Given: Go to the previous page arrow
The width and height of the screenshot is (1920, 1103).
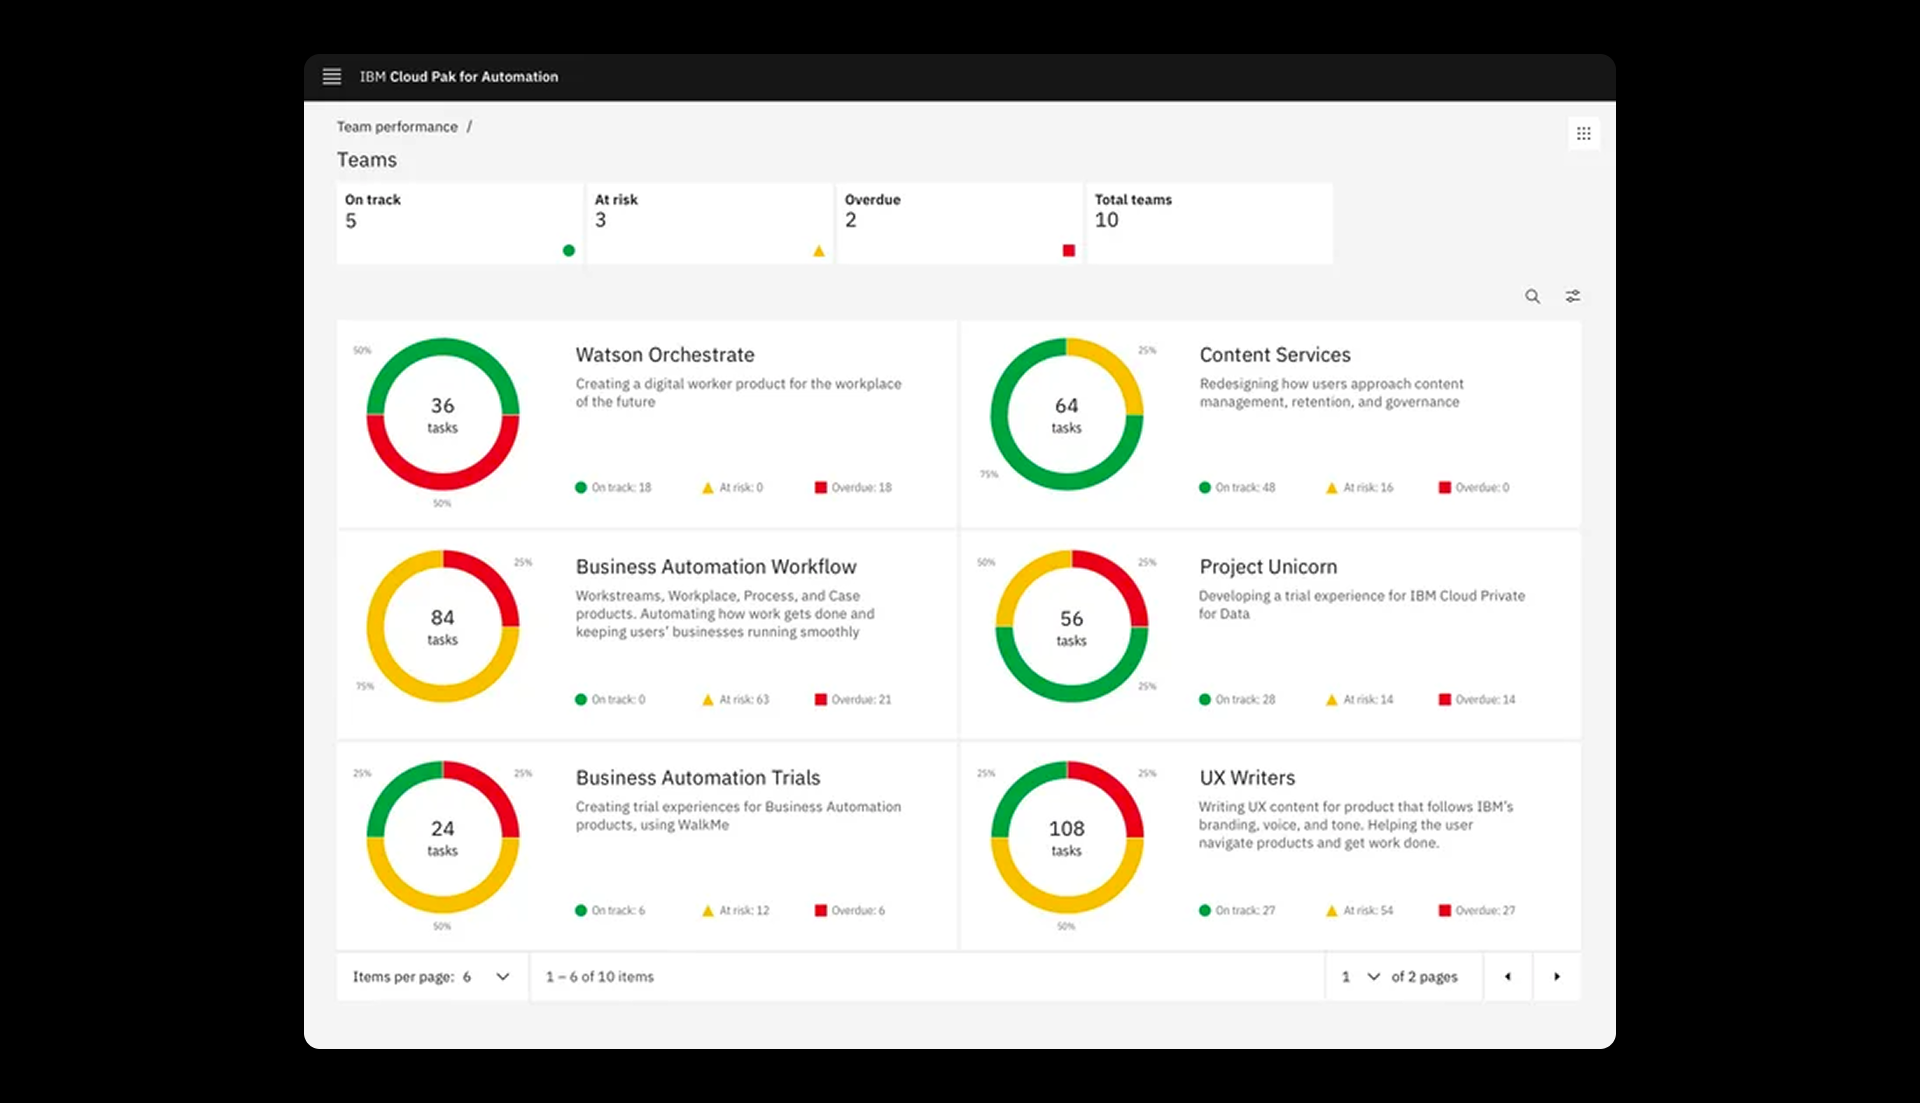Looking at the screenshot, I should pyautogui.click(x=1507, y=977).
